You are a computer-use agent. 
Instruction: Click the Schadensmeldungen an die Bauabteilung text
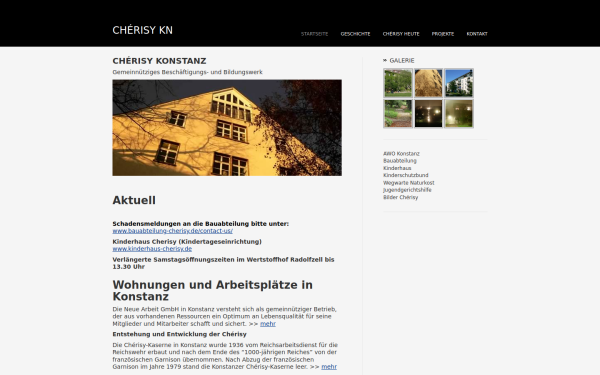pos(201,223)
